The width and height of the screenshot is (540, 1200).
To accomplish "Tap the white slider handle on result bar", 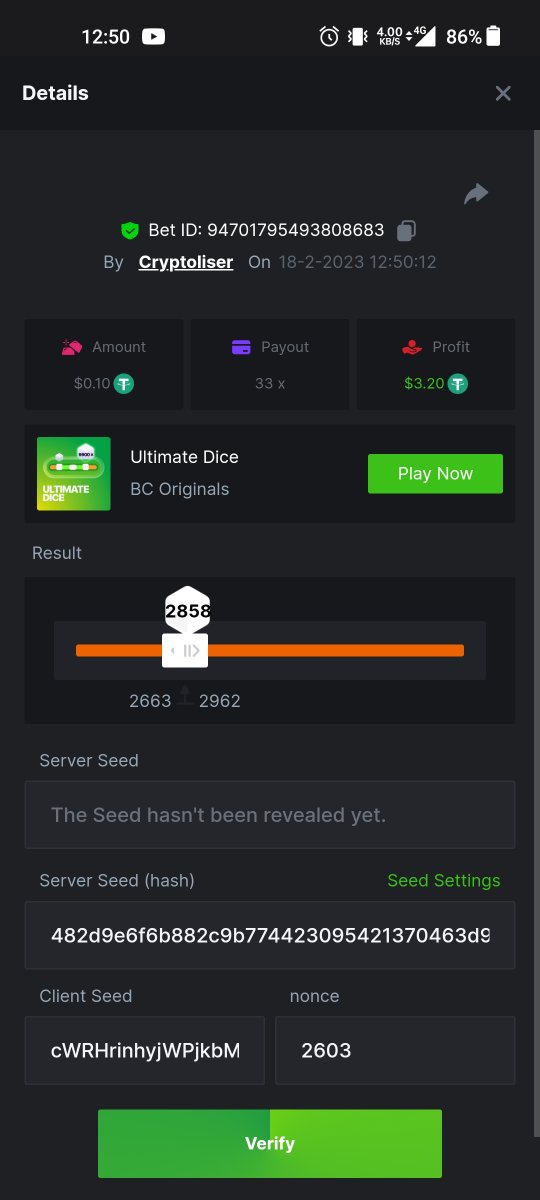I will pyautogui.click(x=185, y=651).
